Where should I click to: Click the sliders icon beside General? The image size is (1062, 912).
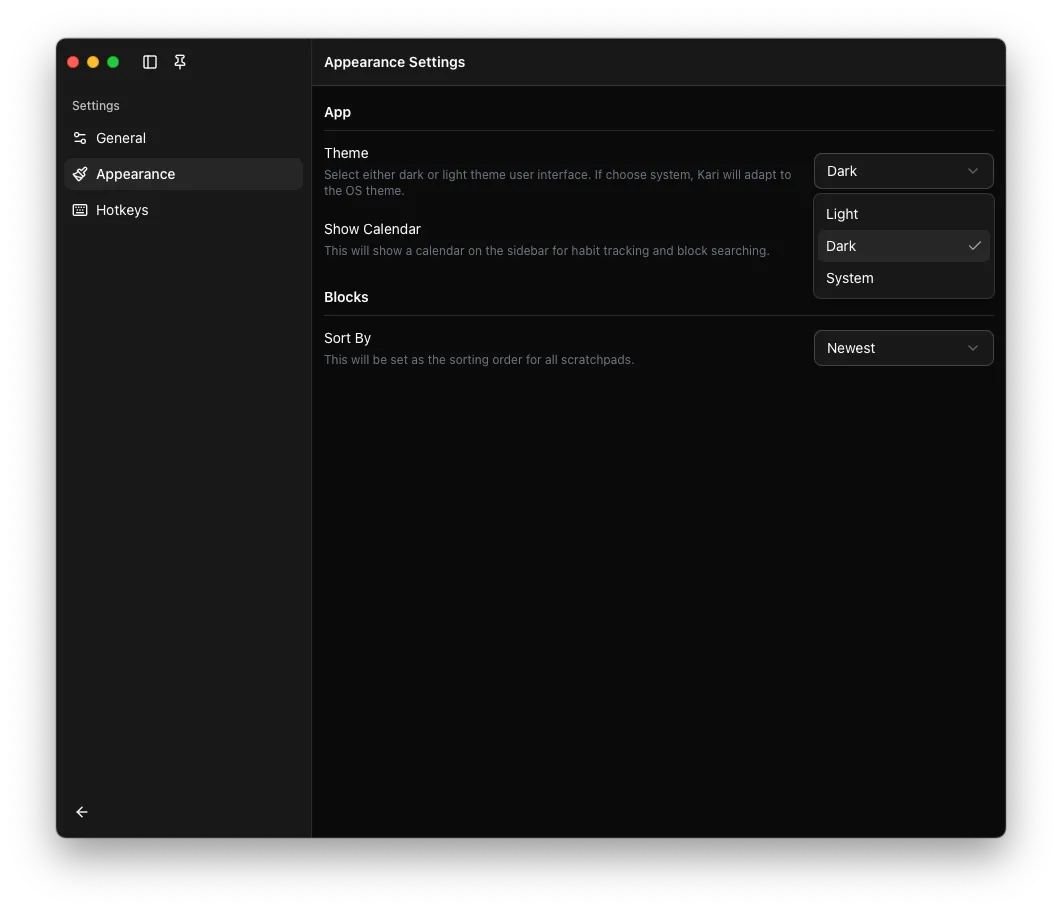80,138
